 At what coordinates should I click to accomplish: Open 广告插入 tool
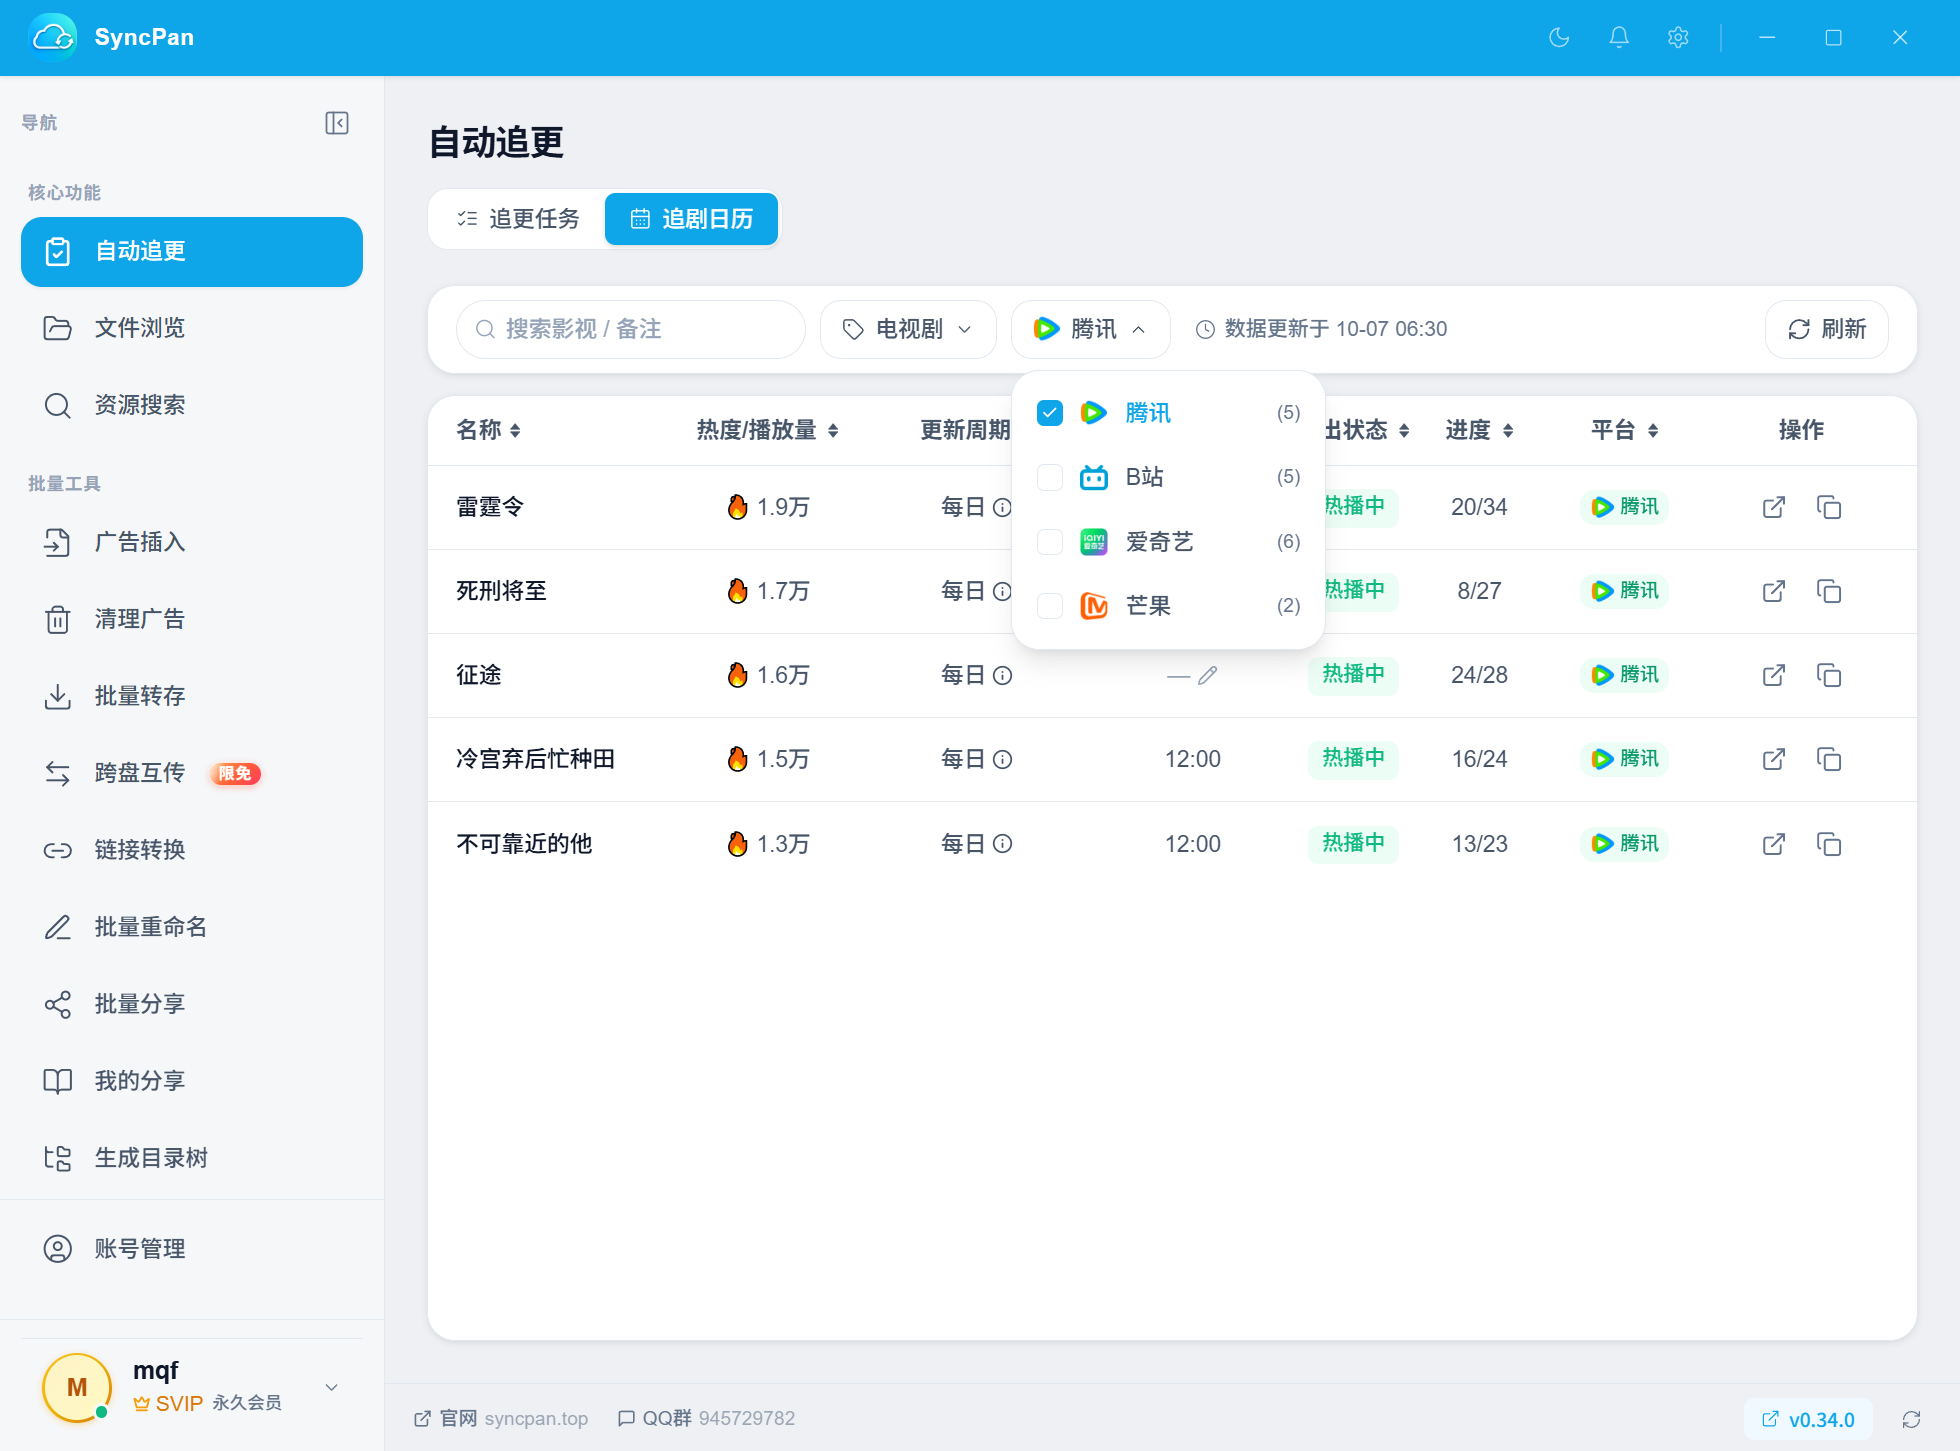pos(192,542)
